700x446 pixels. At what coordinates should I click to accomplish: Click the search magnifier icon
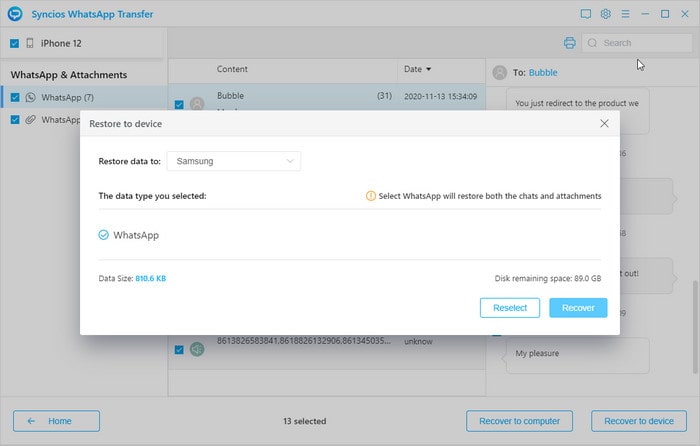coord(592,43)
